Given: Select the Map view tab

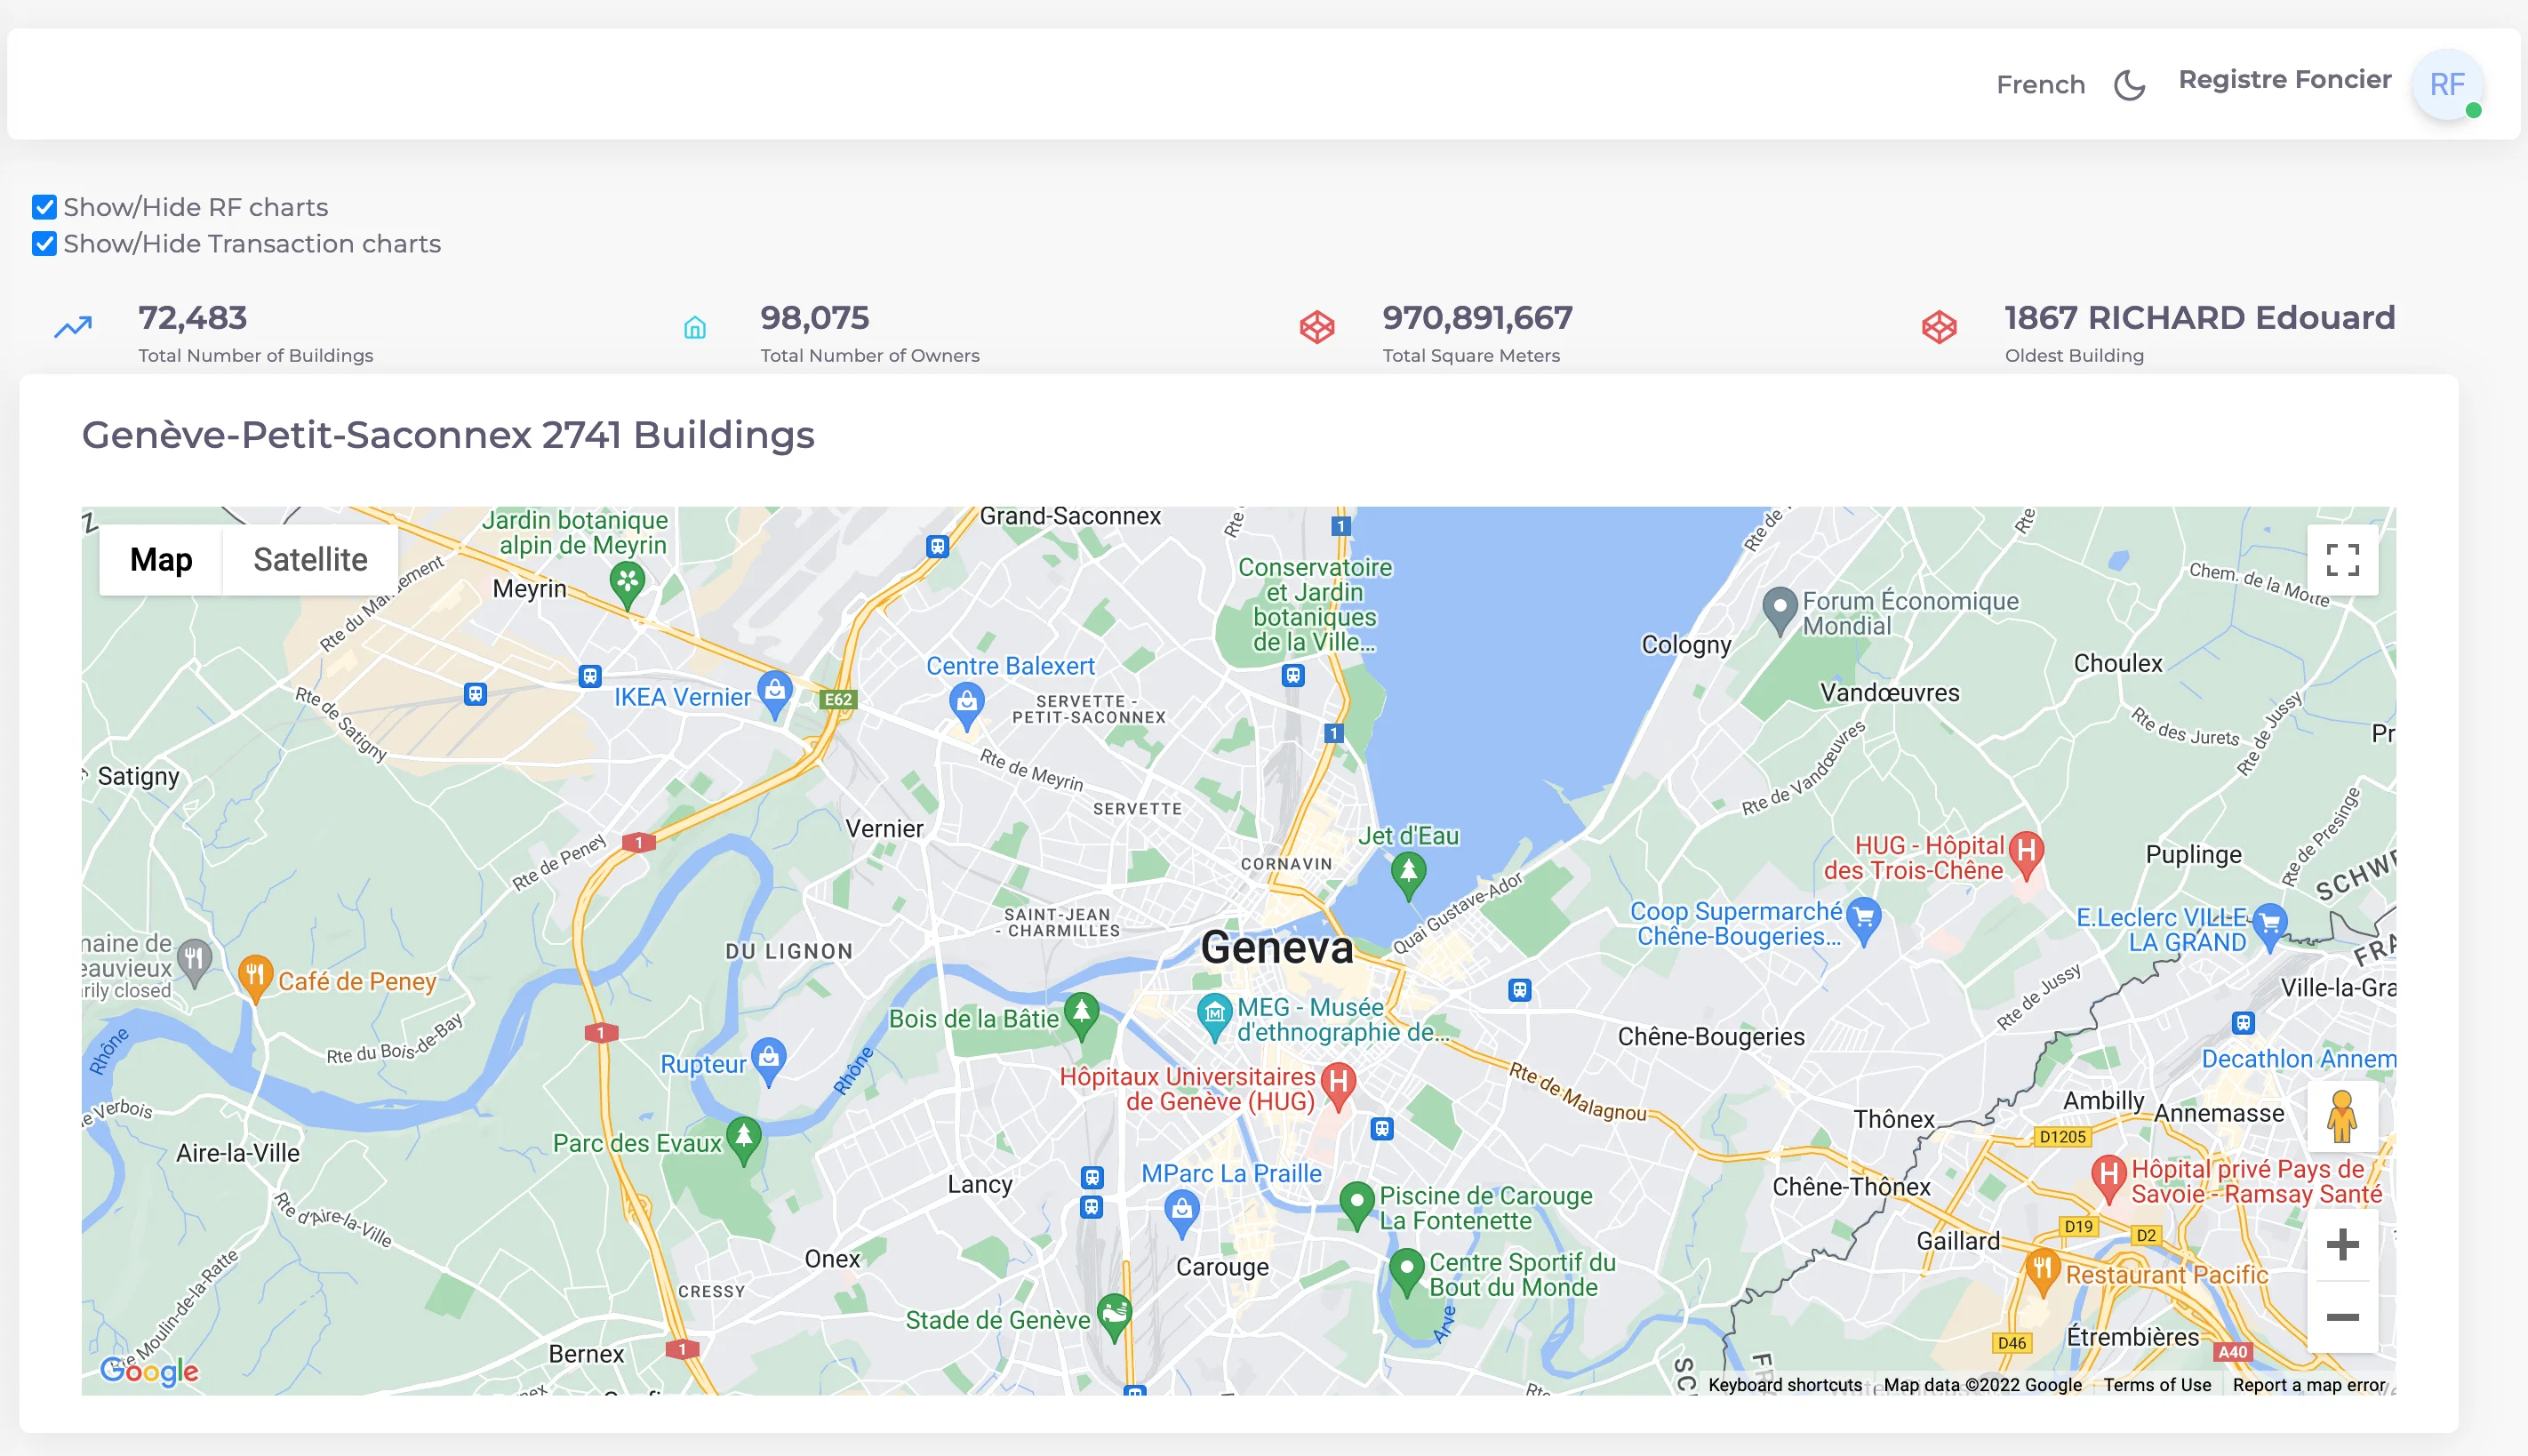Looking at the screenshot, I should pyautogui.click(x=160, y=559).
